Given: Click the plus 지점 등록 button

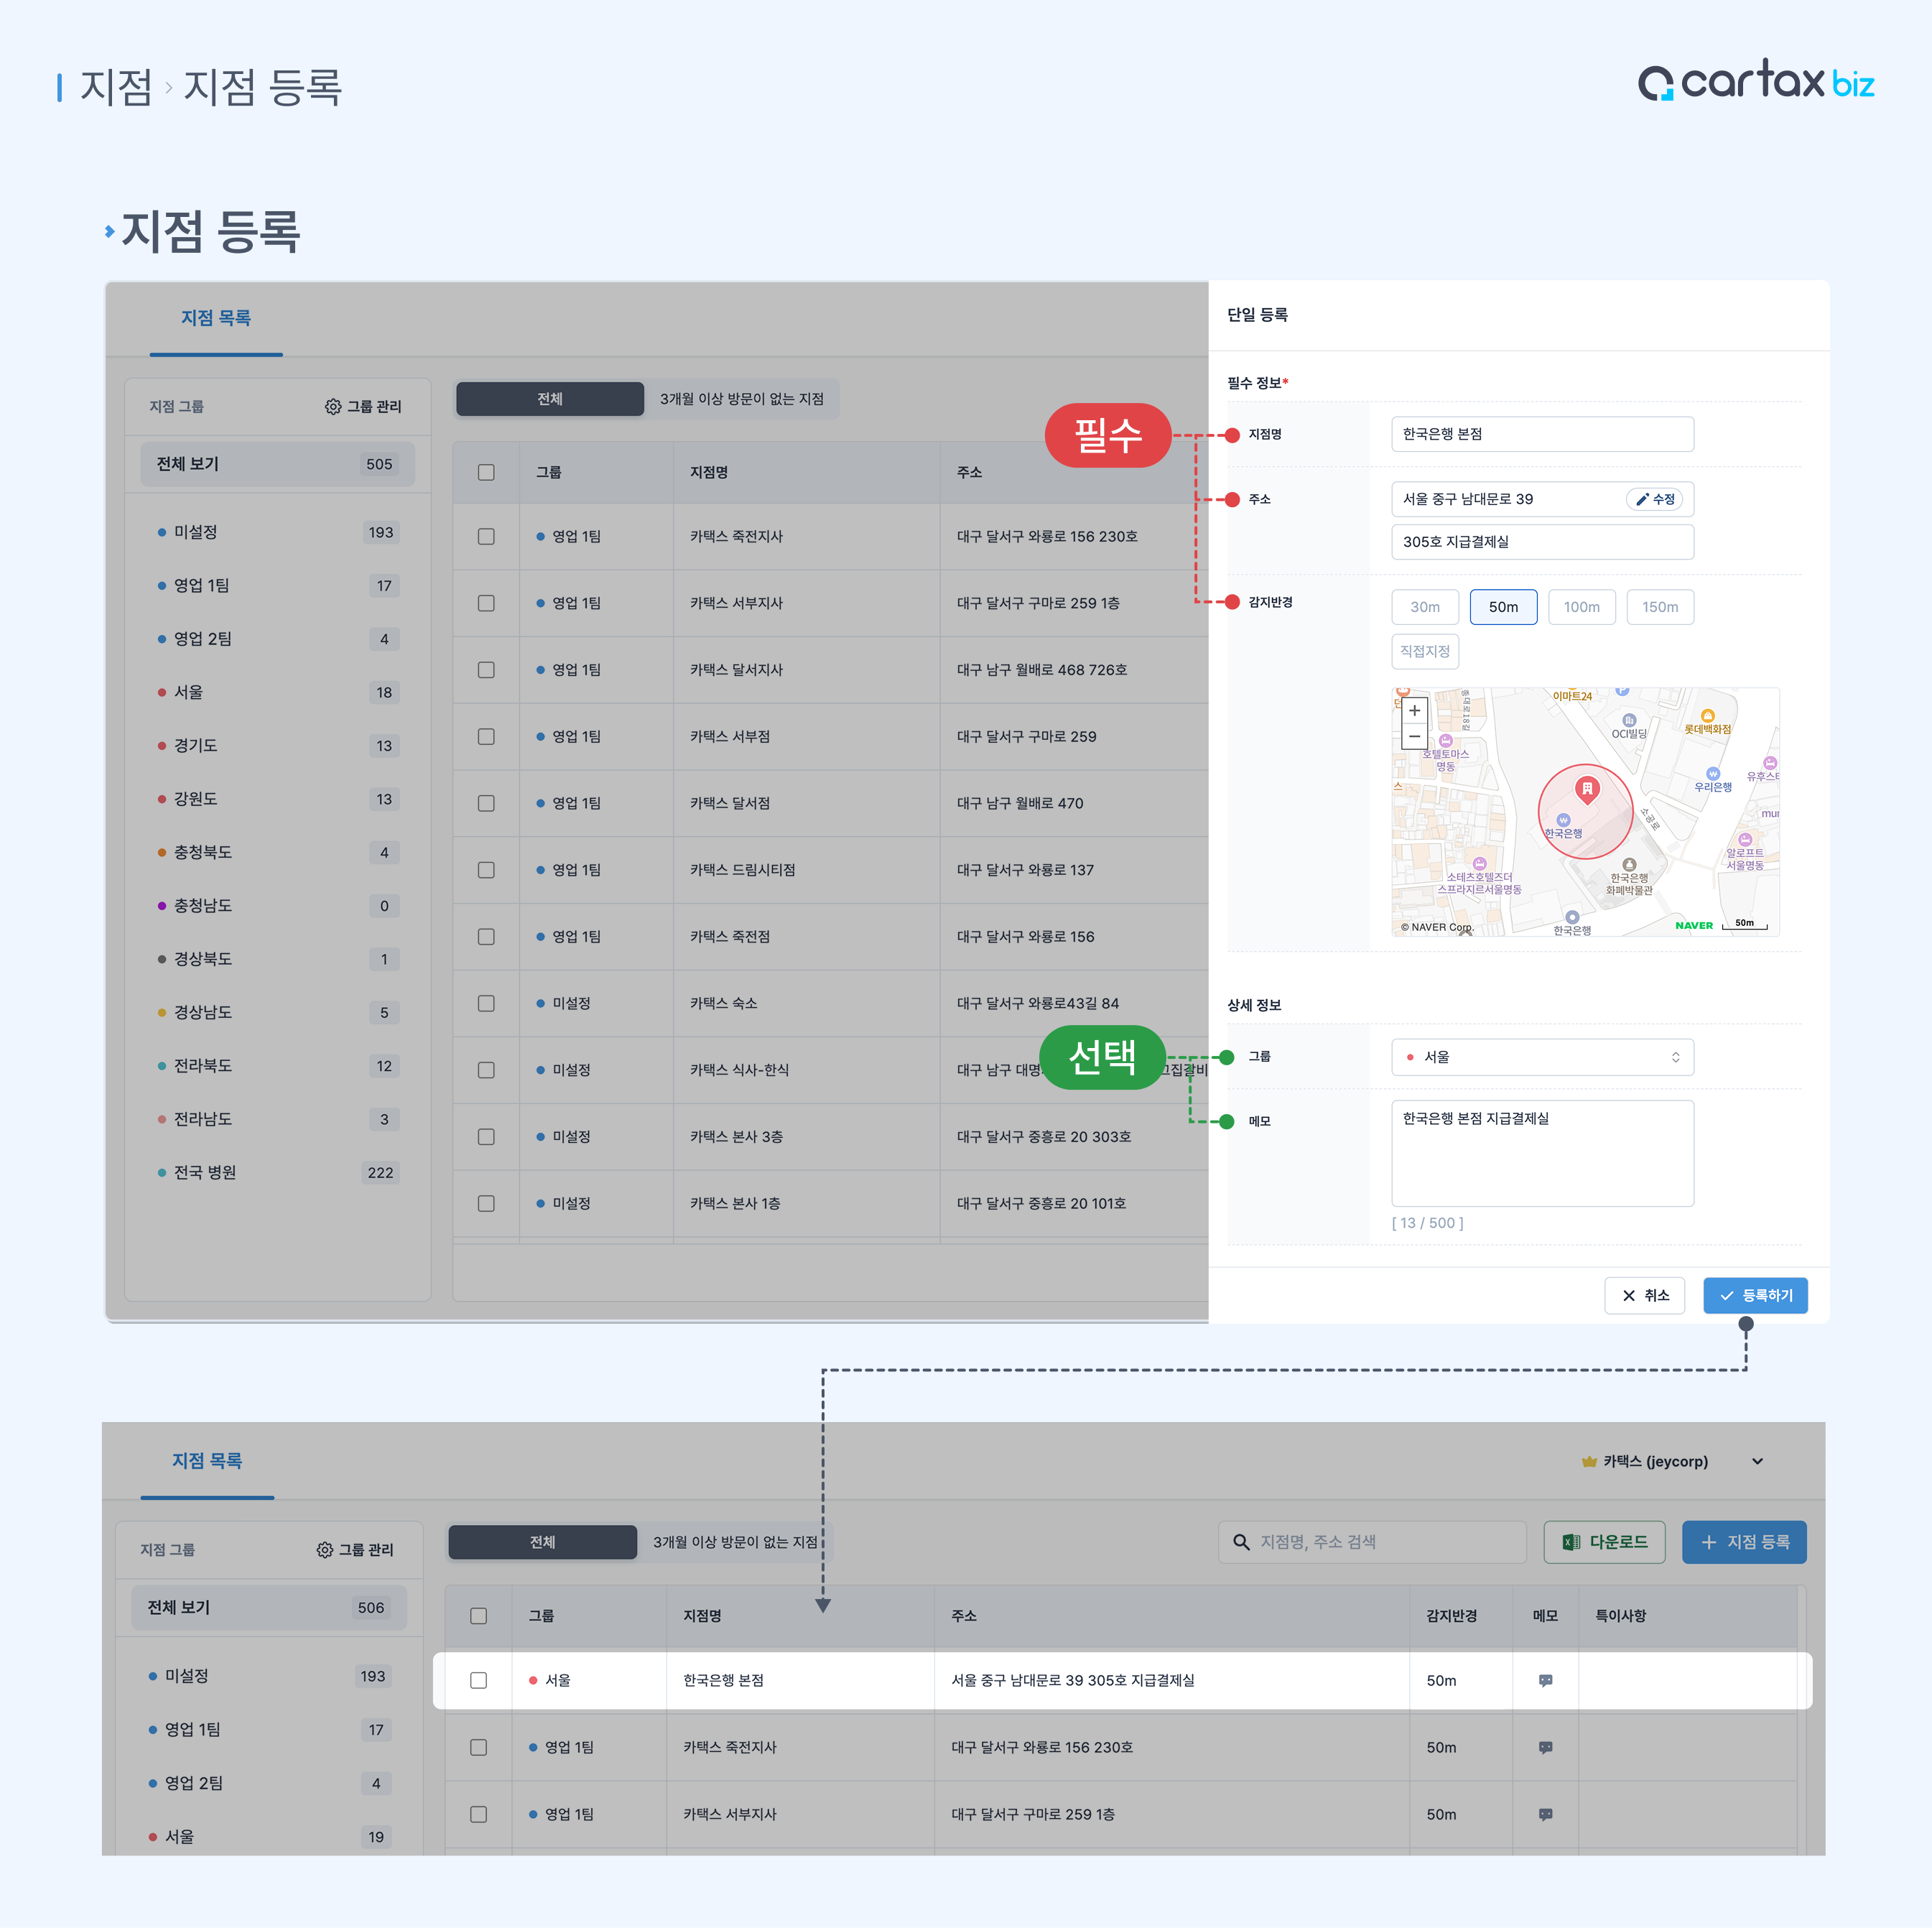Looking at the screenshot, I should pos(1744,1542).
